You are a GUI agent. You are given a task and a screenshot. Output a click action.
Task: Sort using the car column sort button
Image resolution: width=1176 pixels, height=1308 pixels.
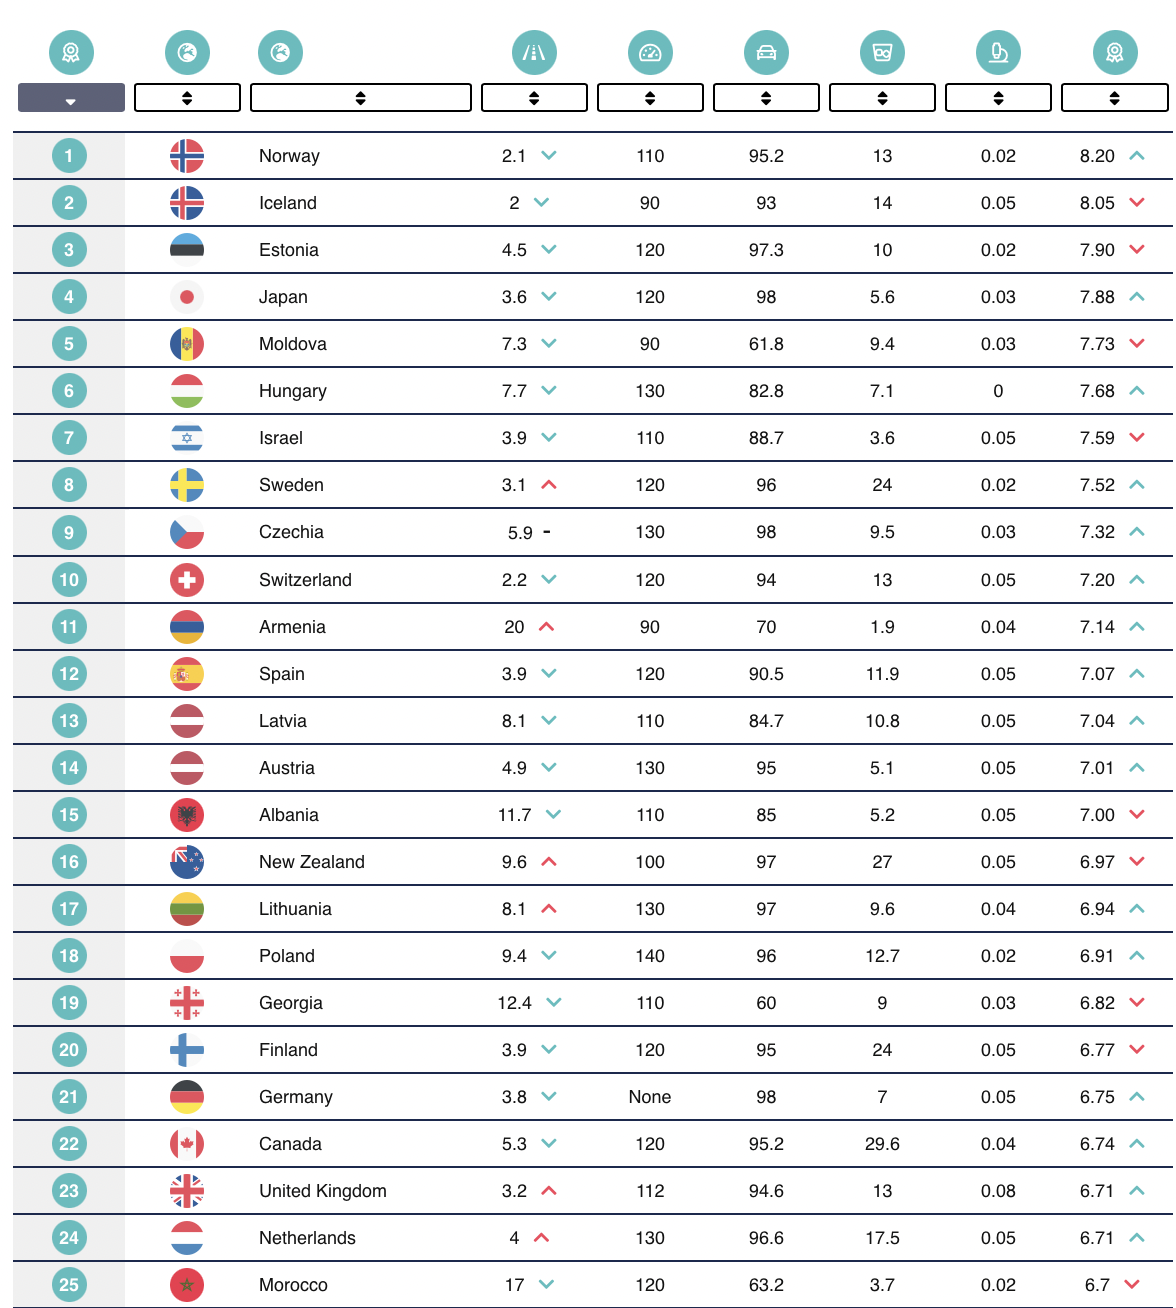click(x=766, y=98)
